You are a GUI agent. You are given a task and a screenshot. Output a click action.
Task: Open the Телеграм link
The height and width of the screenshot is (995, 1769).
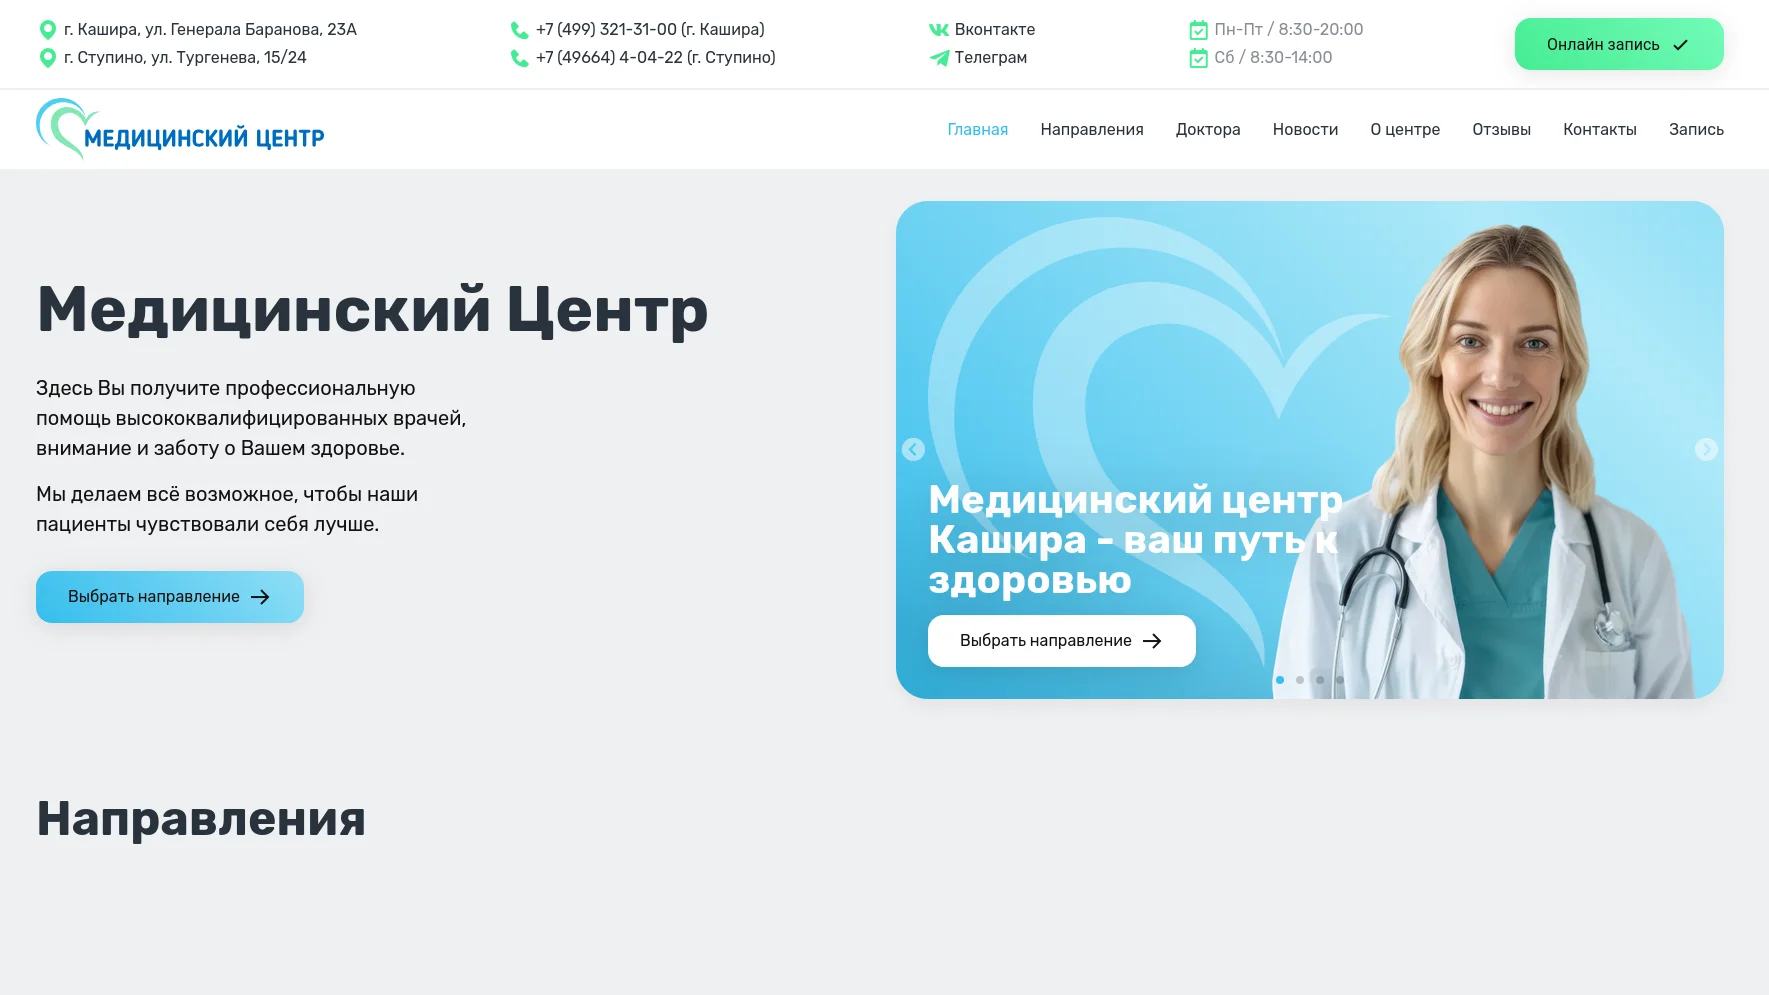[991, 58]
